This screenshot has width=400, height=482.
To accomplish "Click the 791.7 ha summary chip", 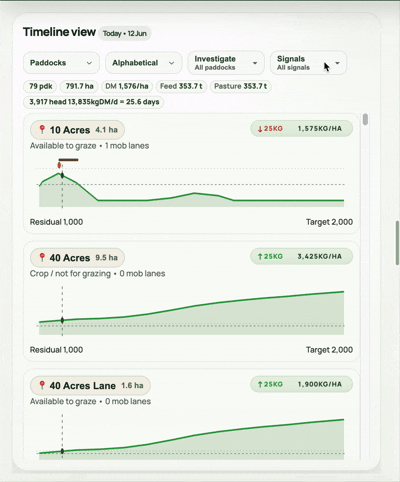I will pyautogui.click(x=79, y=86).
